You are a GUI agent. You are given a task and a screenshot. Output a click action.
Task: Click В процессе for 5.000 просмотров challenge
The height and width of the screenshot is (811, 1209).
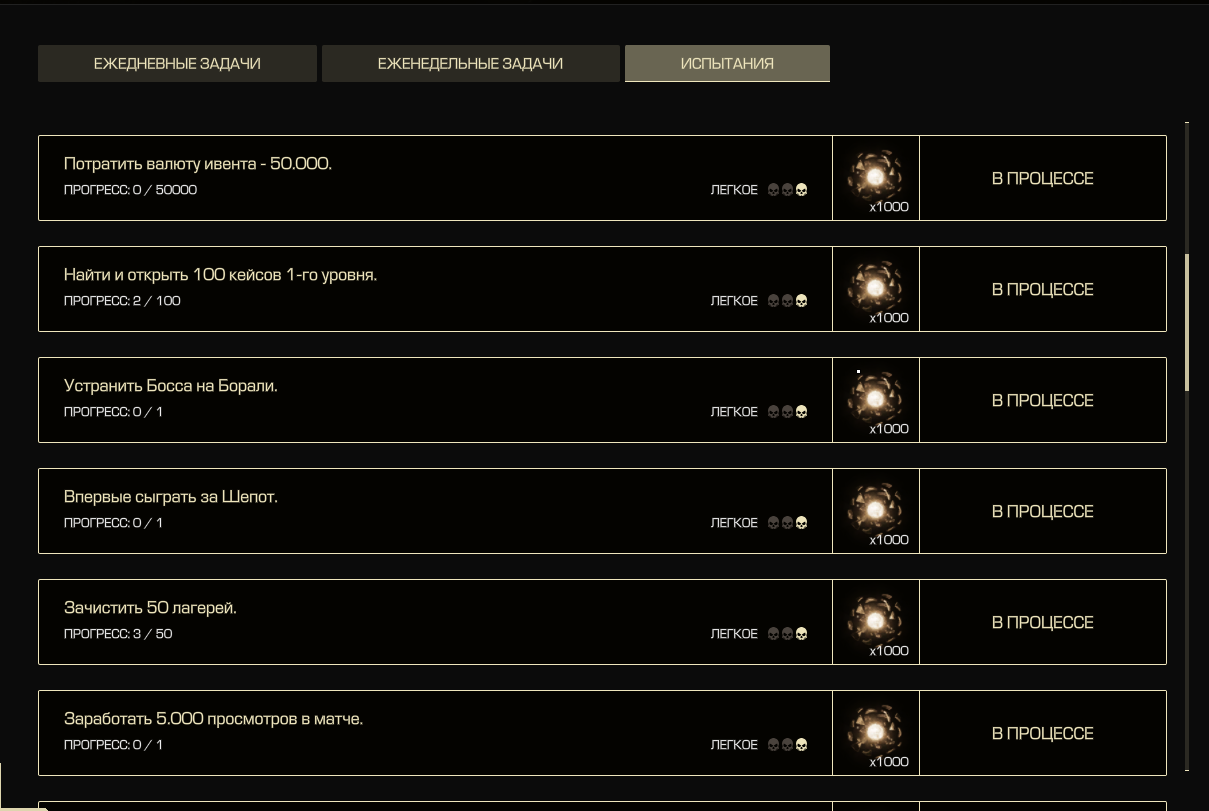tap(1043, 733)
